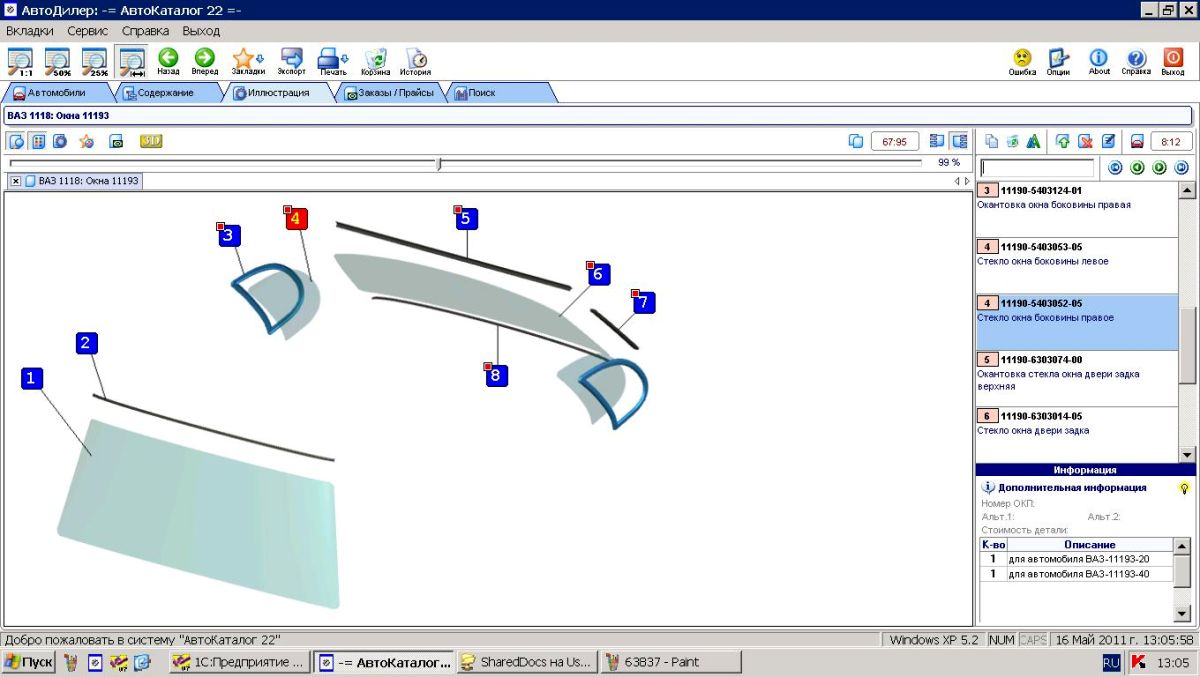
Task: Toggle the right-side parts list layout button
Action: pos(959,141)
